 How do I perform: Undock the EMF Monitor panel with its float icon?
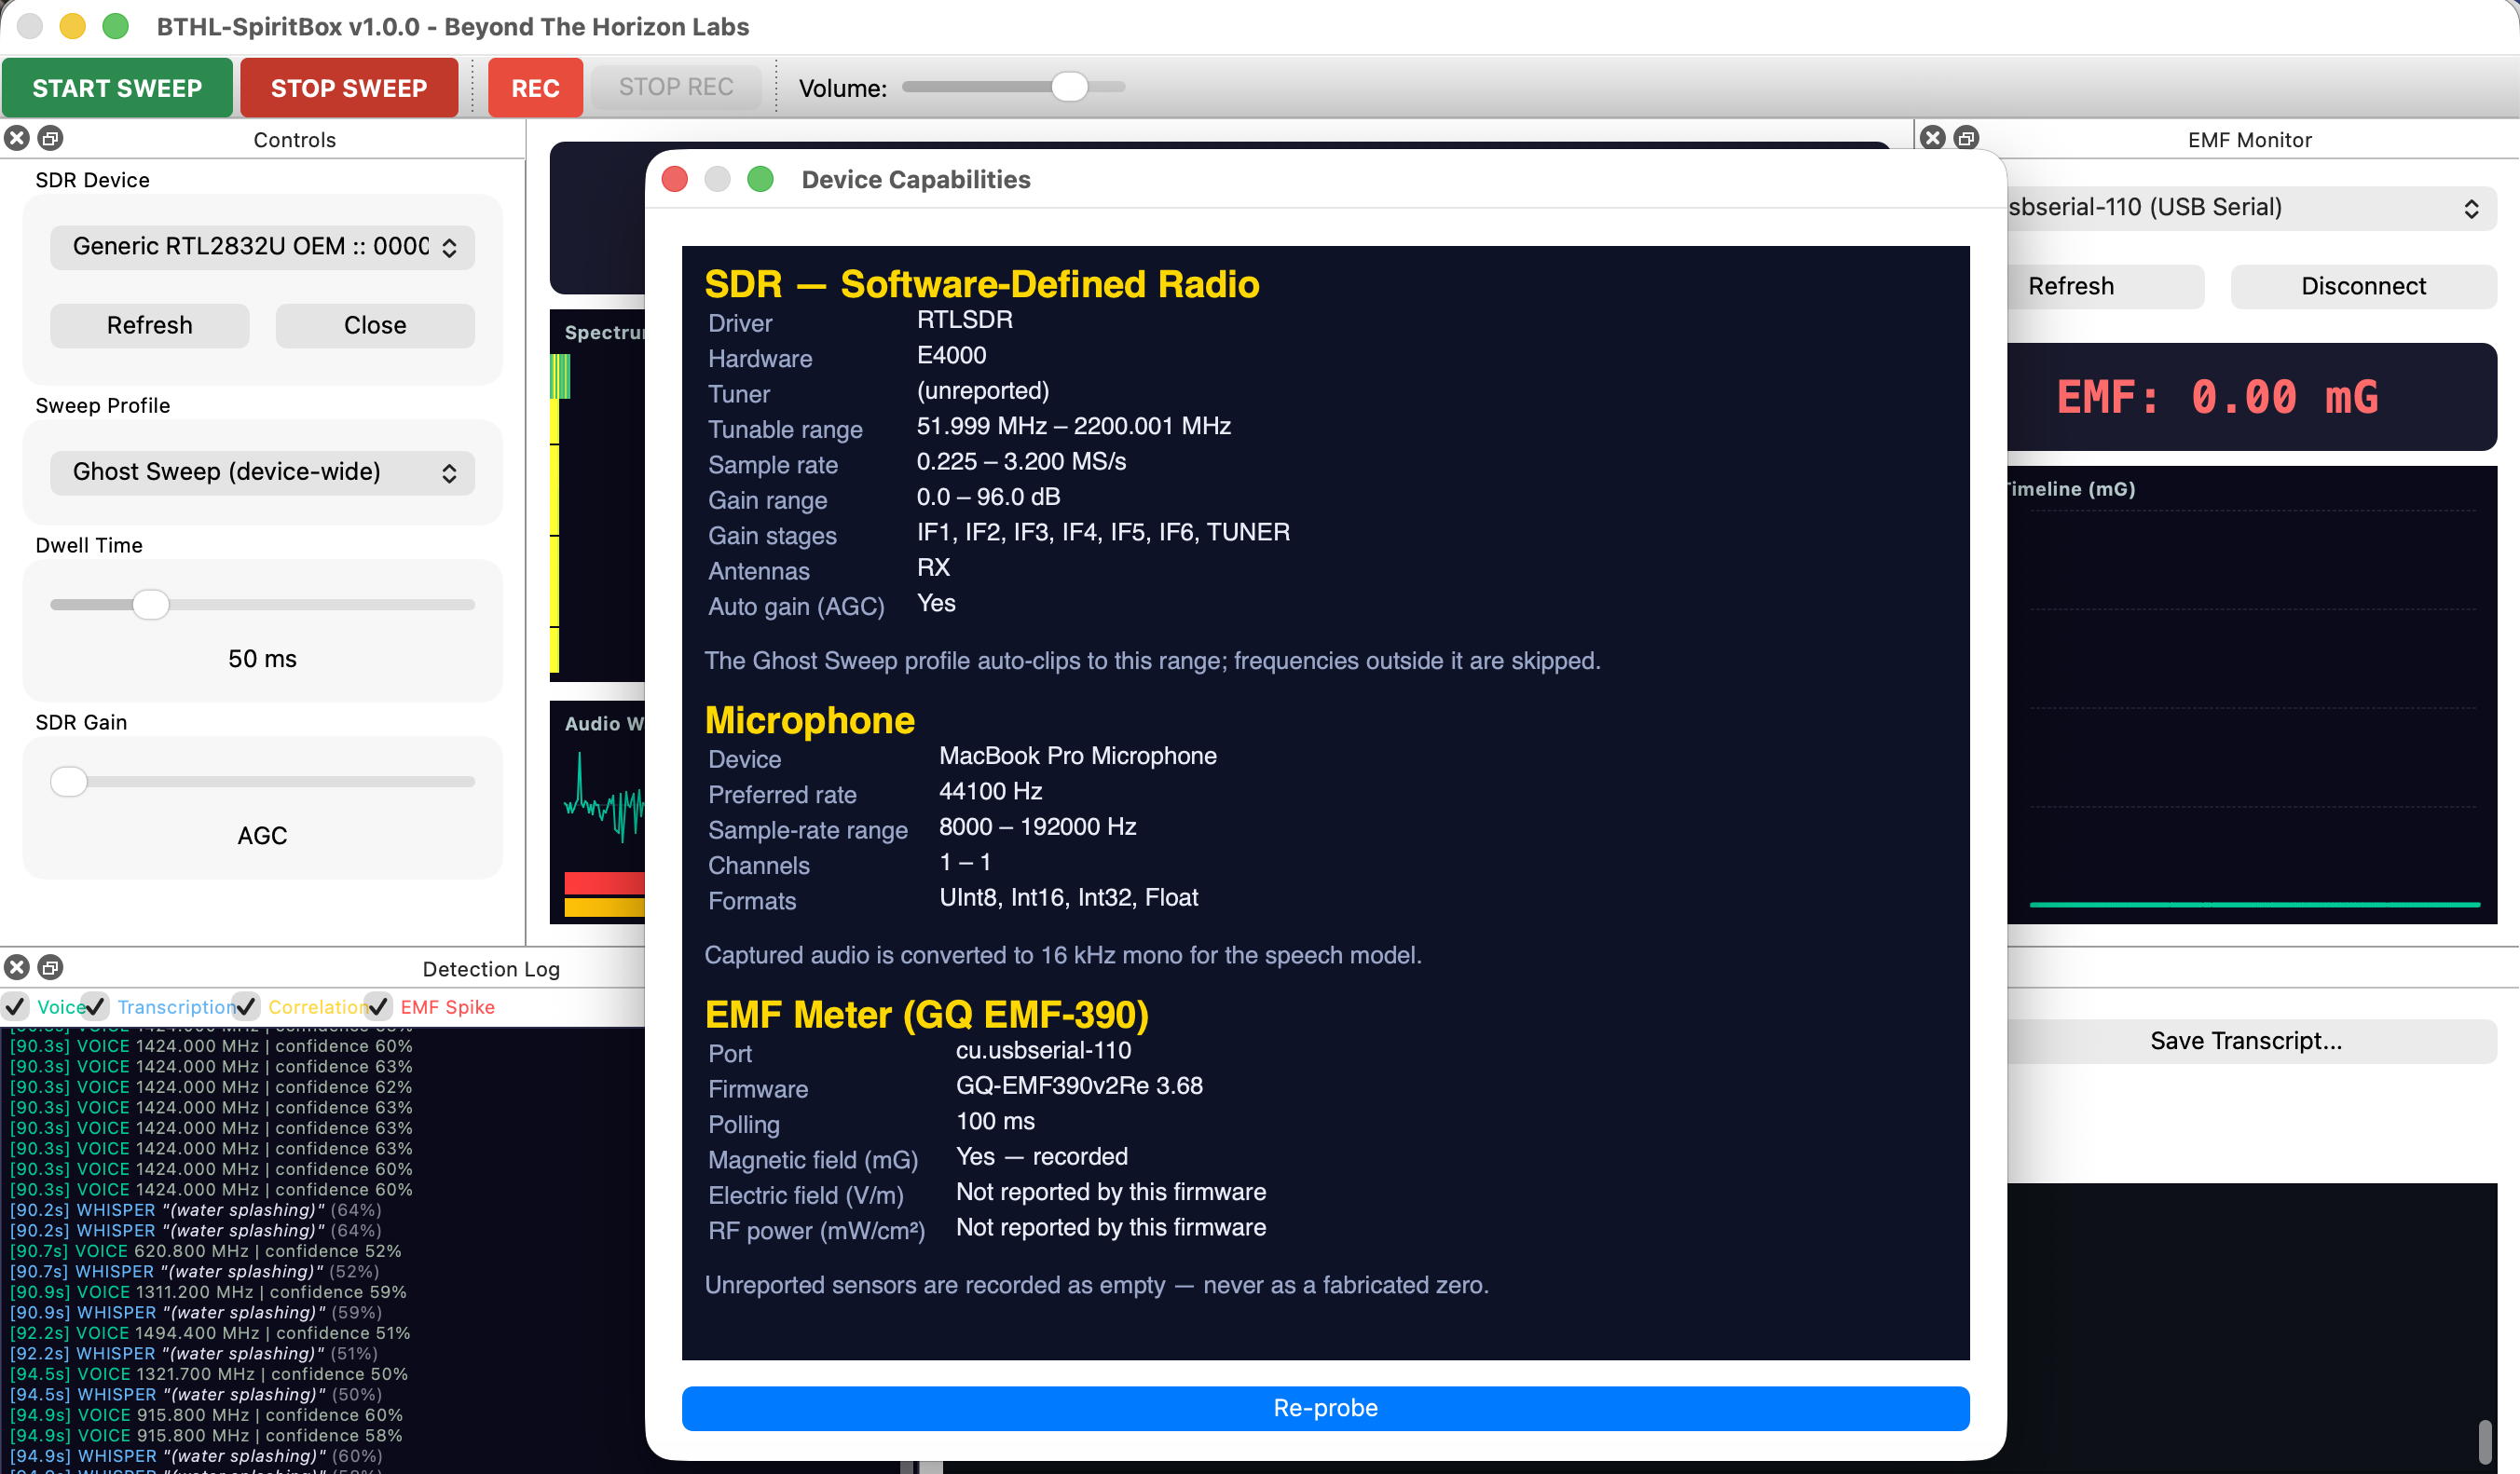1966,138
